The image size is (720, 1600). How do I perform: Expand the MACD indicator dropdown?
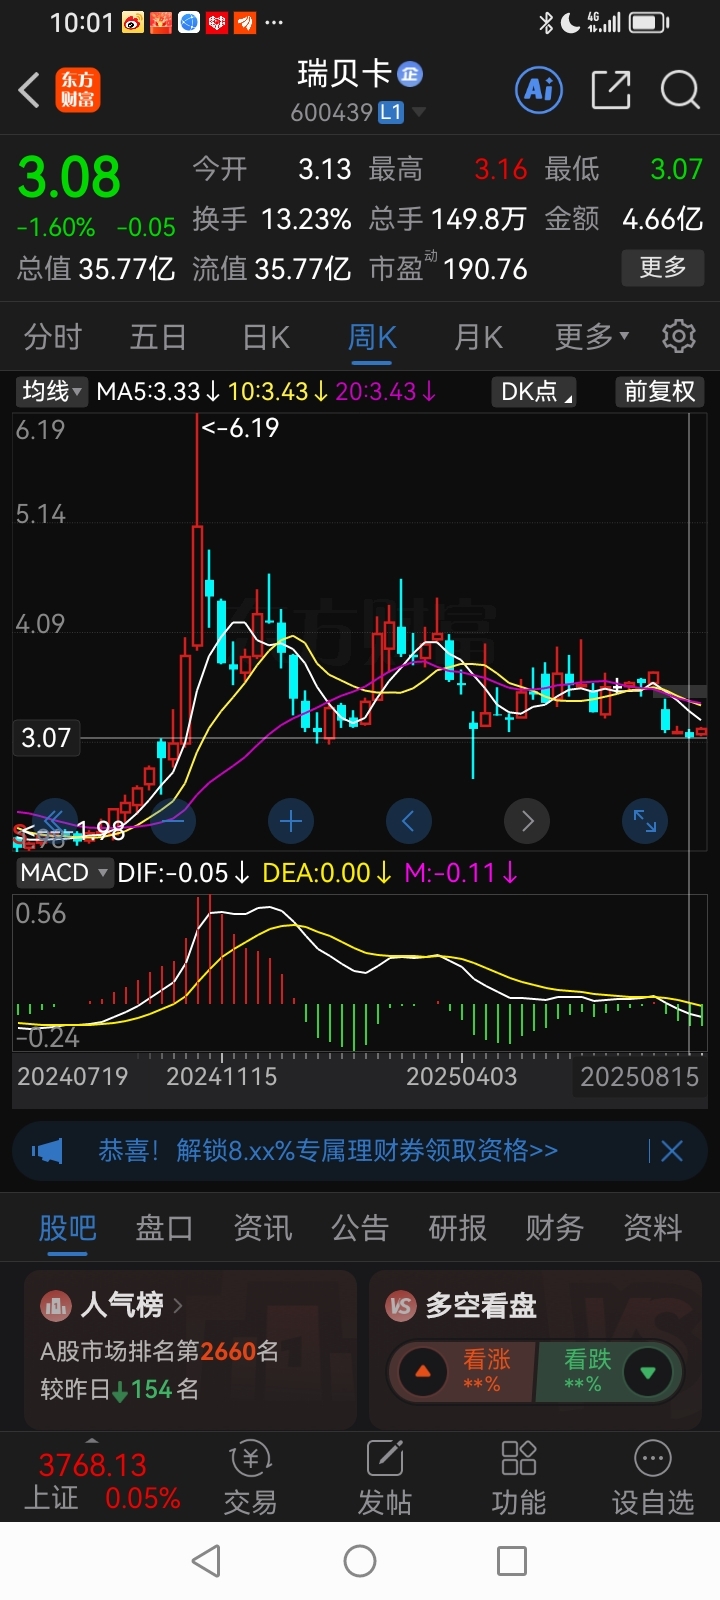63,873
